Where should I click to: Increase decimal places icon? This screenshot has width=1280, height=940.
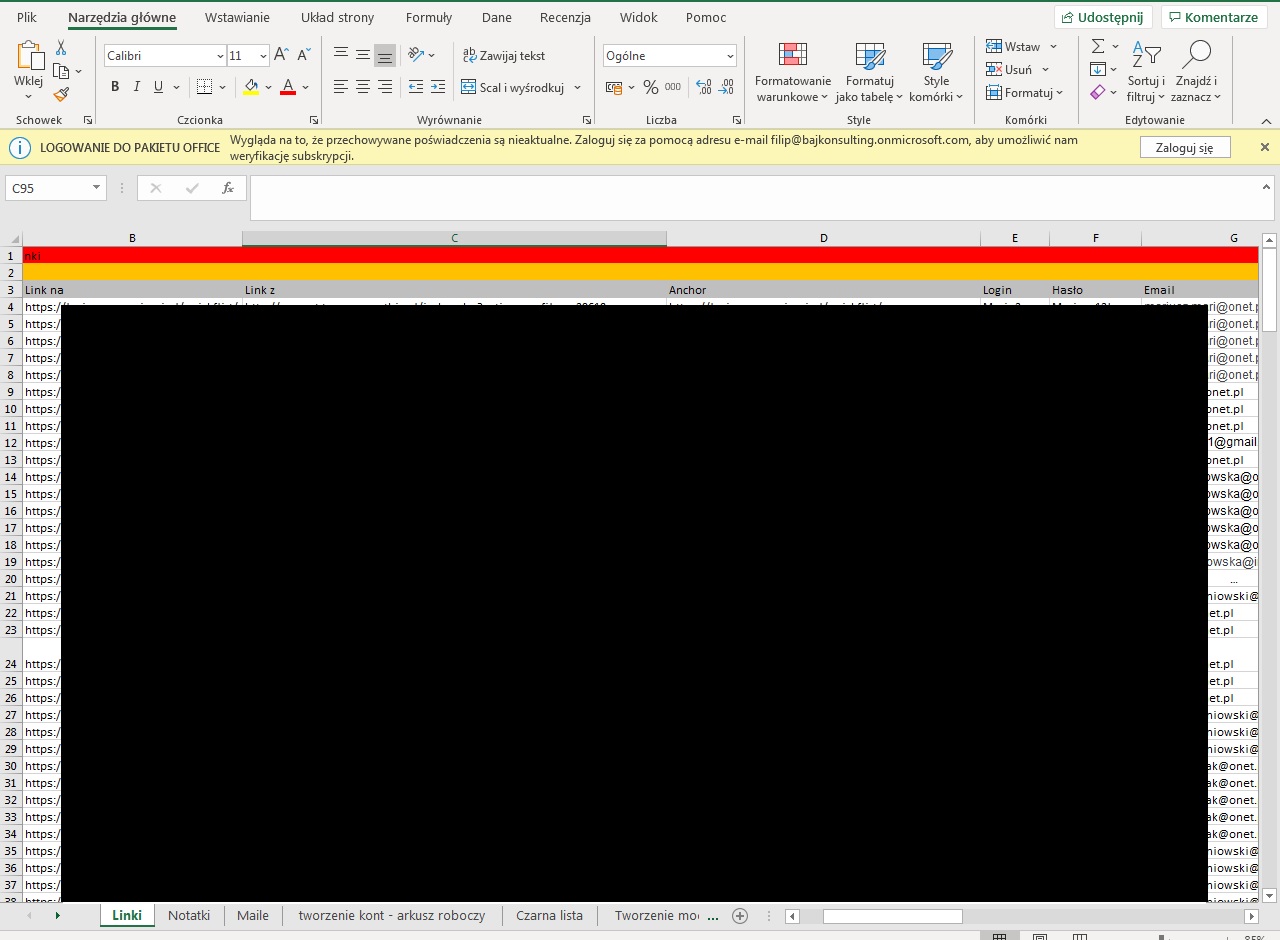[703, 87]
